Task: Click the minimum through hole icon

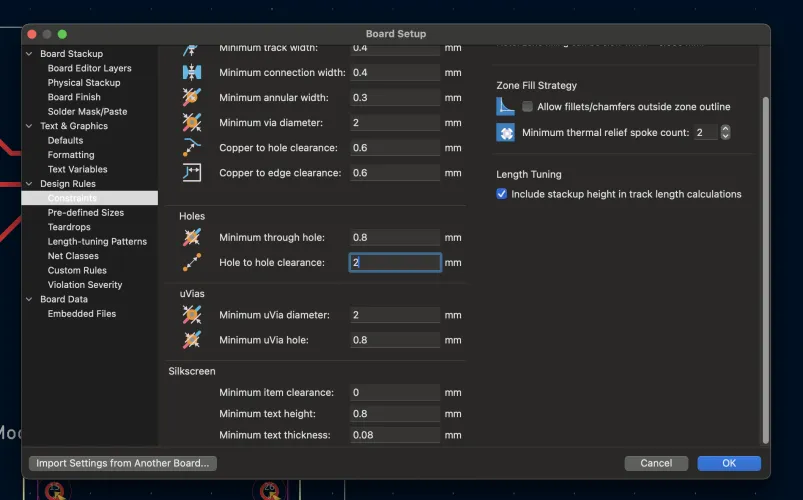Action: [x=192, y=237]
